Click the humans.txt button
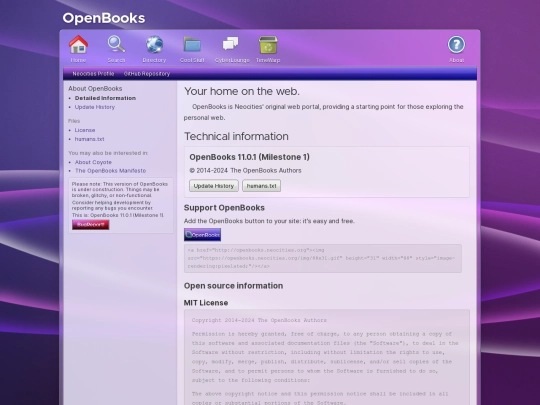Image resolution: width=540 pixels, height=405 pixels. tap(261, 186)
